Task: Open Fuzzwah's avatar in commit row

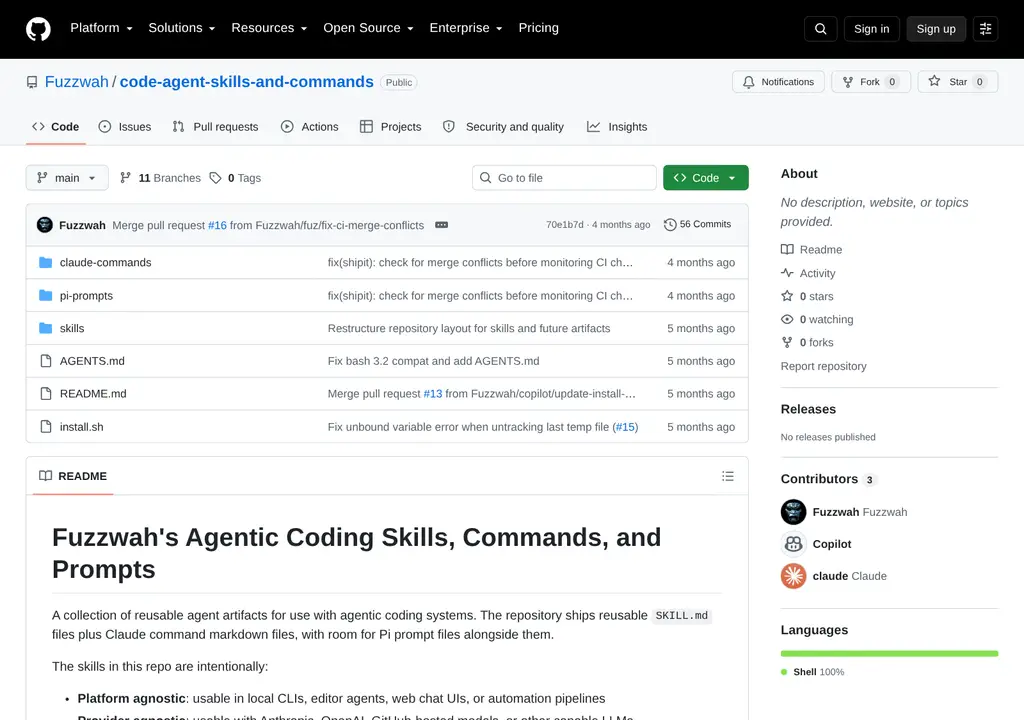Action: pyautogui.click(x=44, y=225)
